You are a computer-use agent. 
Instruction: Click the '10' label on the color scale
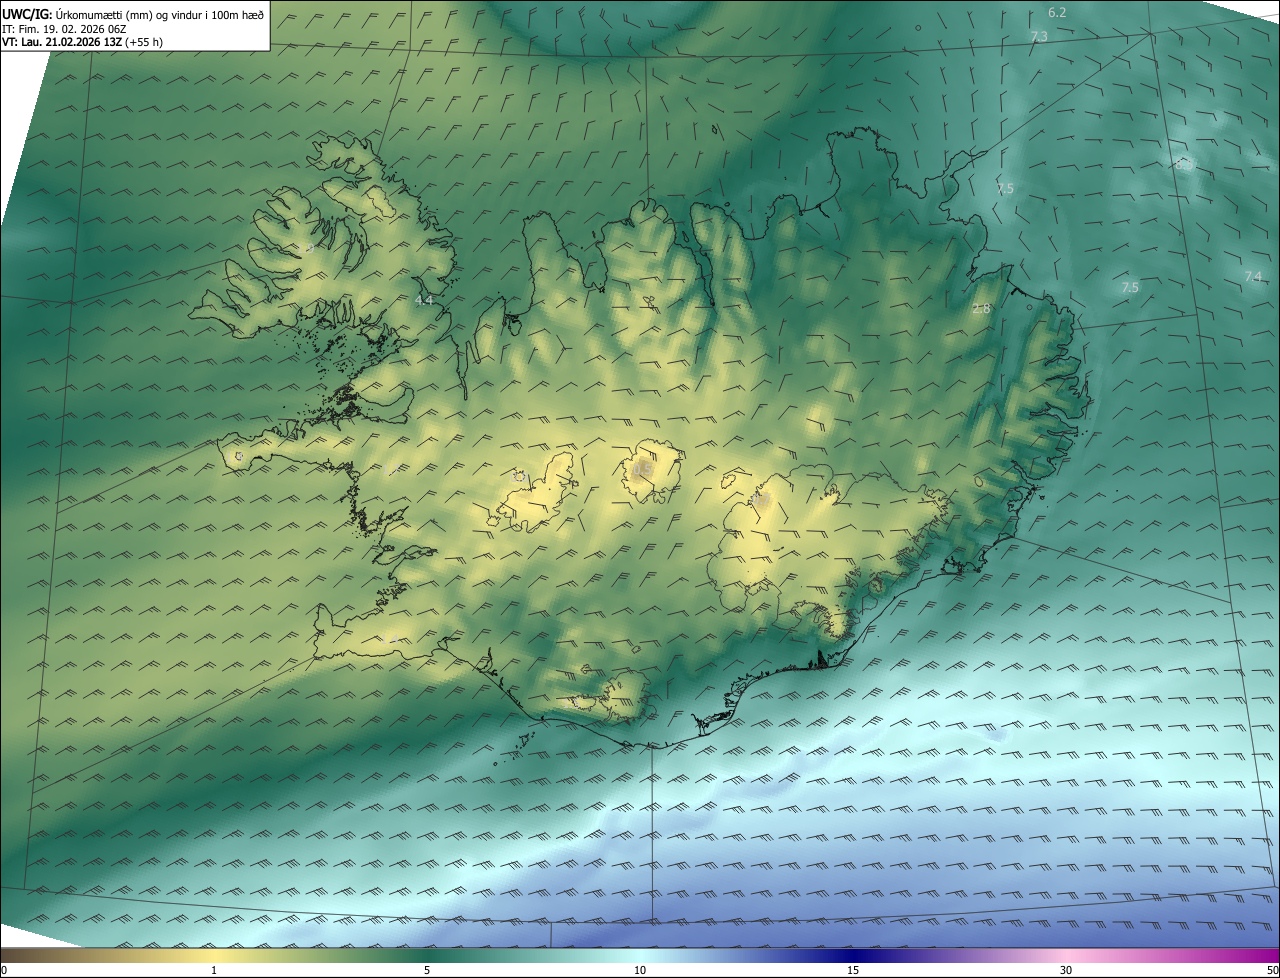640,970
